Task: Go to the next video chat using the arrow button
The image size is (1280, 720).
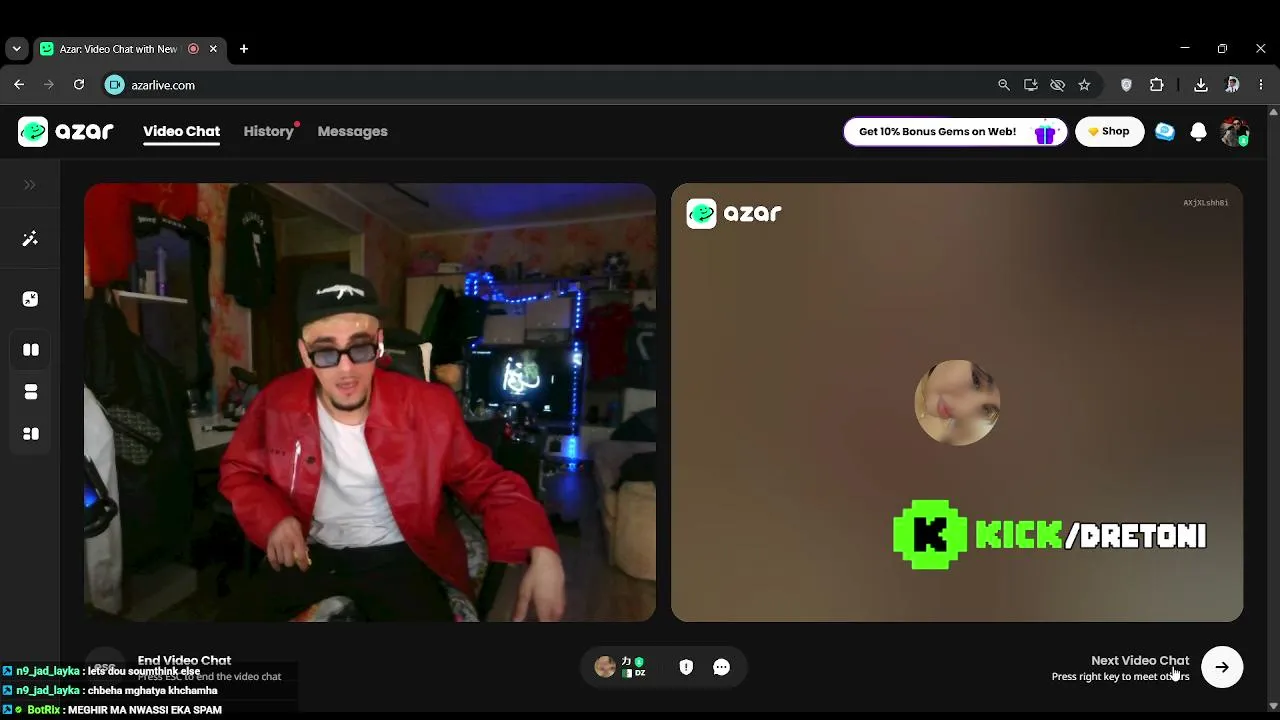Action: tap(1222, 667)
